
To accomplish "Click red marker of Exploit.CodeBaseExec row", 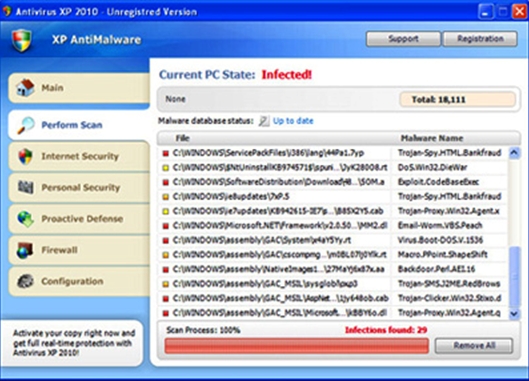I will [x=165, y=183].
